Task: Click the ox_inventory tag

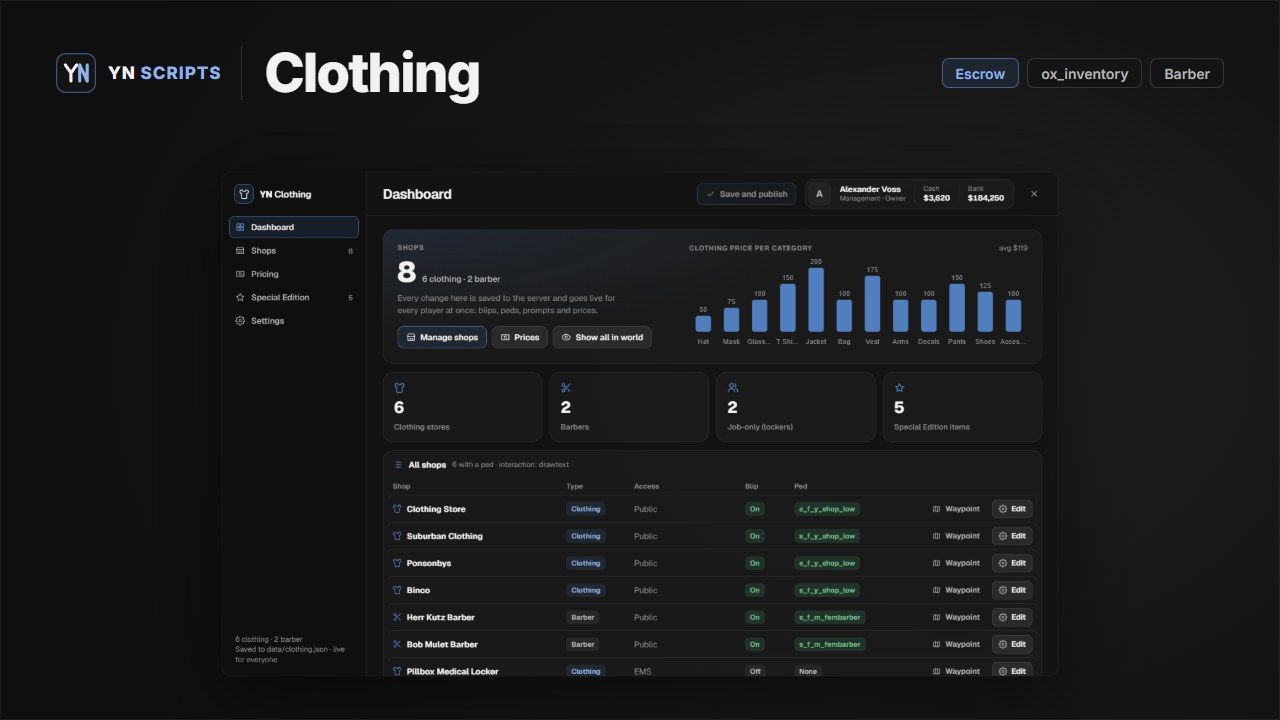Action: pos(1084,73)
